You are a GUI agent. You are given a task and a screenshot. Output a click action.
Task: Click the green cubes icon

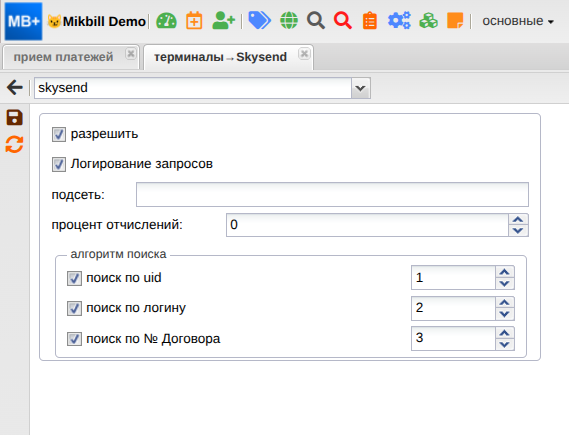click(x=429, y=20)
